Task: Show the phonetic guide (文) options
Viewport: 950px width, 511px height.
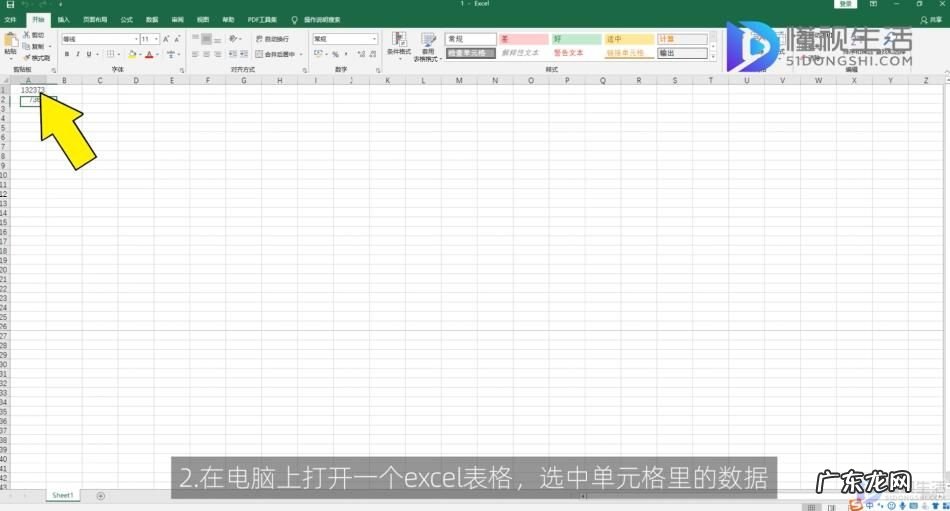Action: pyautogui.click(x=171, y=55)
